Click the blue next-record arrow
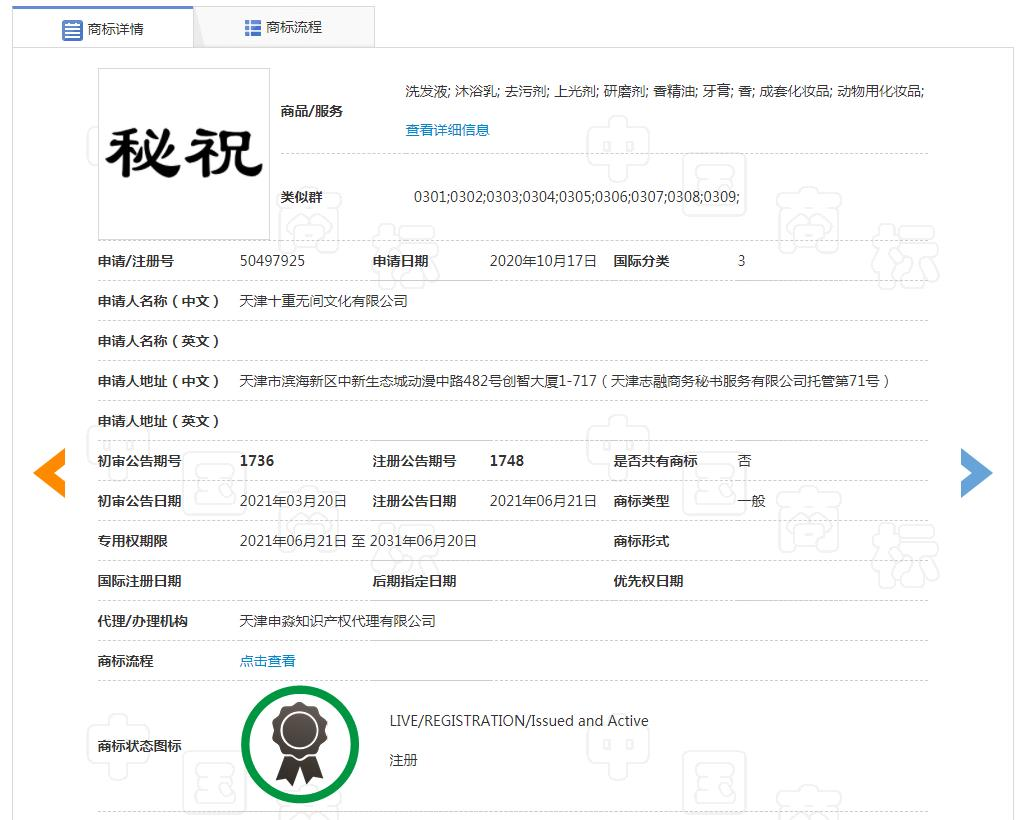 tap(976, 472)
